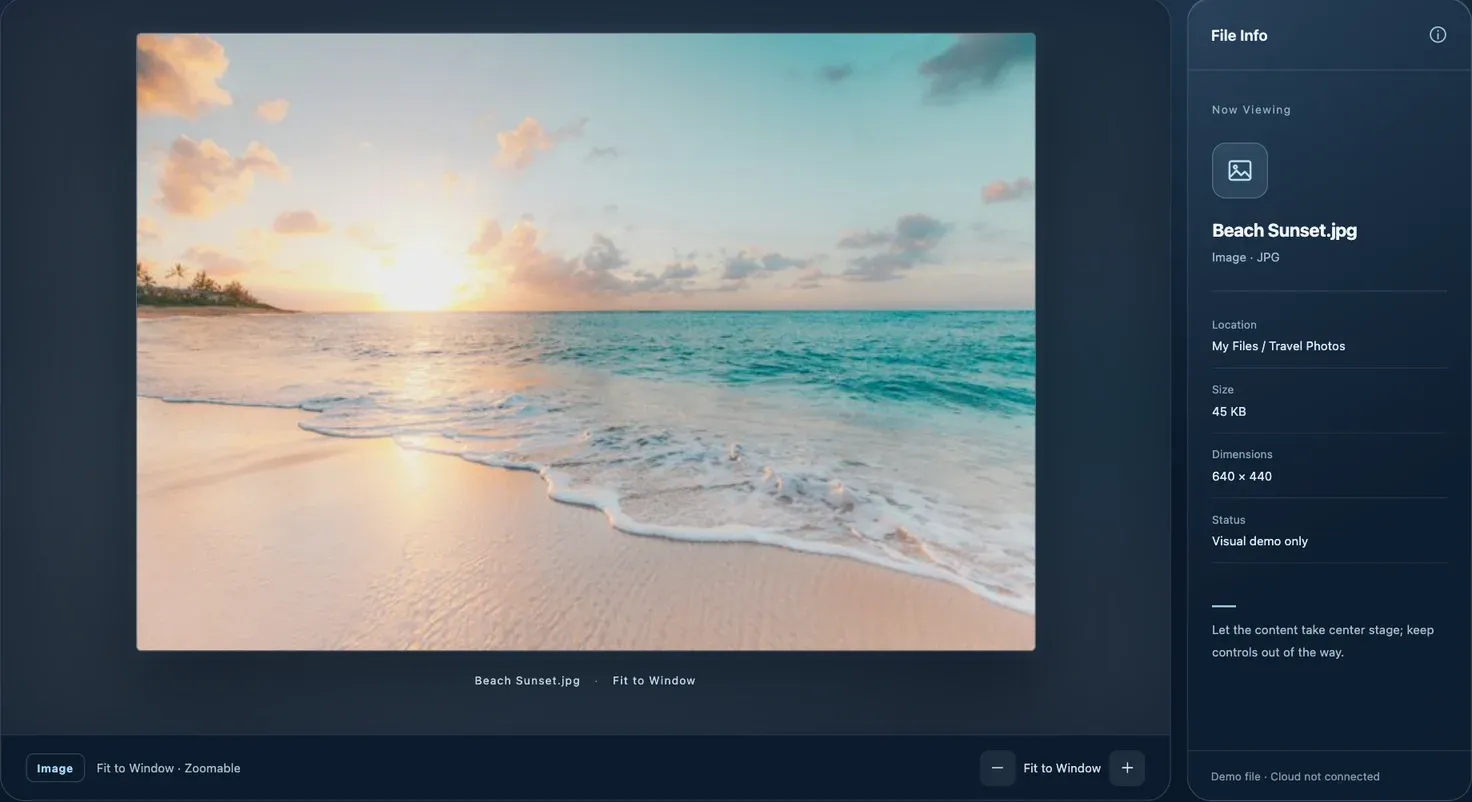Zoom in with the plus button
The image size is (1472, 802).
pyautogui.click(x=1127, y=768)
